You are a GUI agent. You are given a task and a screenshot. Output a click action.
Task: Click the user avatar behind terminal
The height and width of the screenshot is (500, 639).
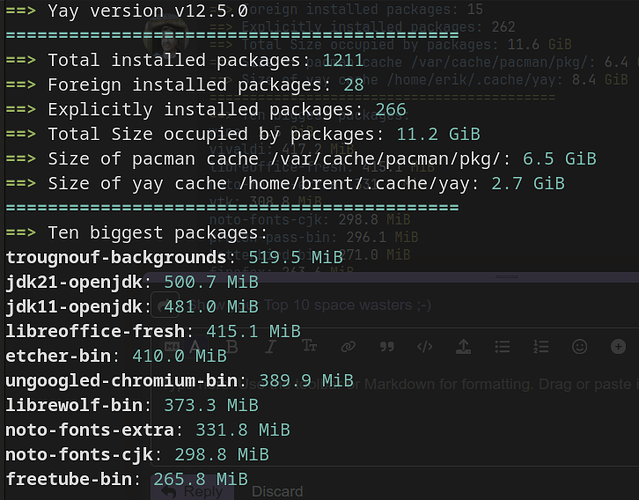[x=165, y=37]
